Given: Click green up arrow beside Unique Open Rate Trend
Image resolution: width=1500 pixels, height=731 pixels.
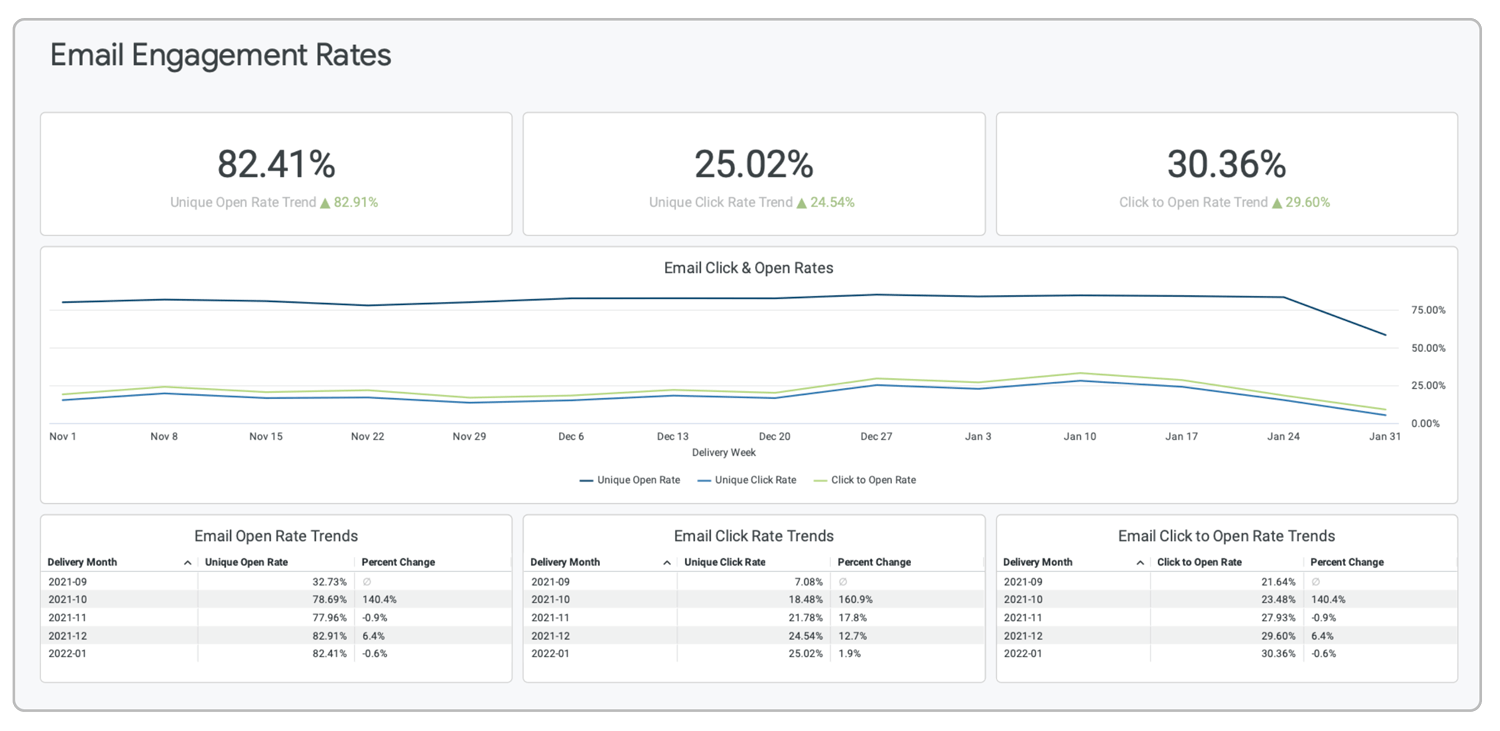Looking at the screenshot, I should coord(324,203).
